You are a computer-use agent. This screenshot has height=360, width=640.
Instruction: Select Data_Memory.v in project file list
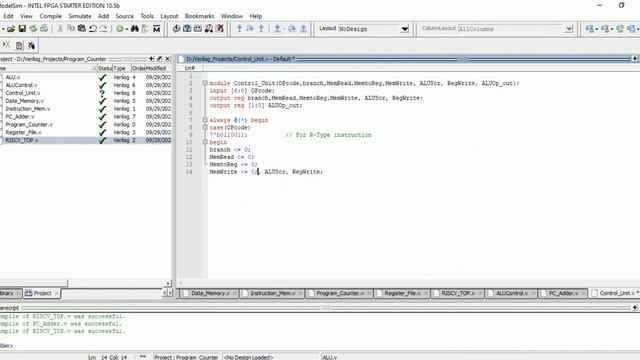24,100
